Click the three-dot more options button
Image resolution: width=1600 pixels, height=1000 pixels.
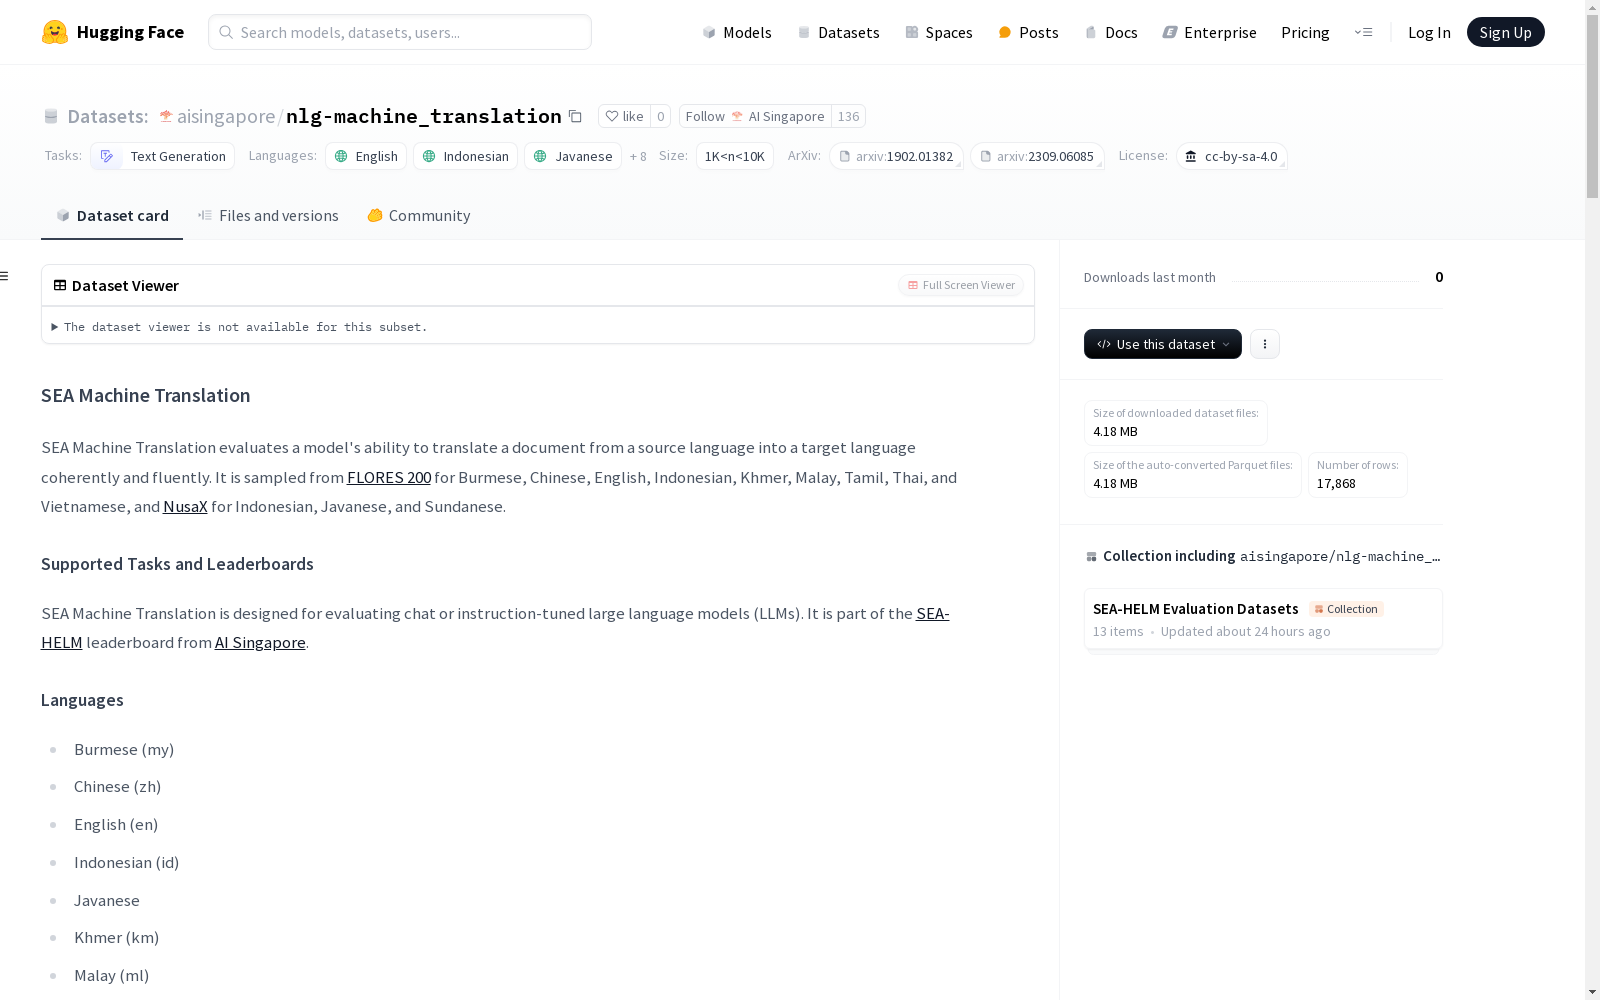click(x=1265, y=344)
